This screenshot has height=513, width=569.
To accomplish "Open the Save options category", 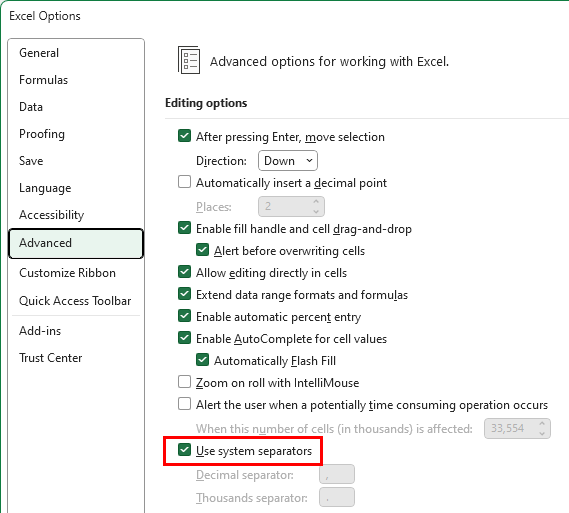I will pyautogui.click(x=31, y=161).
